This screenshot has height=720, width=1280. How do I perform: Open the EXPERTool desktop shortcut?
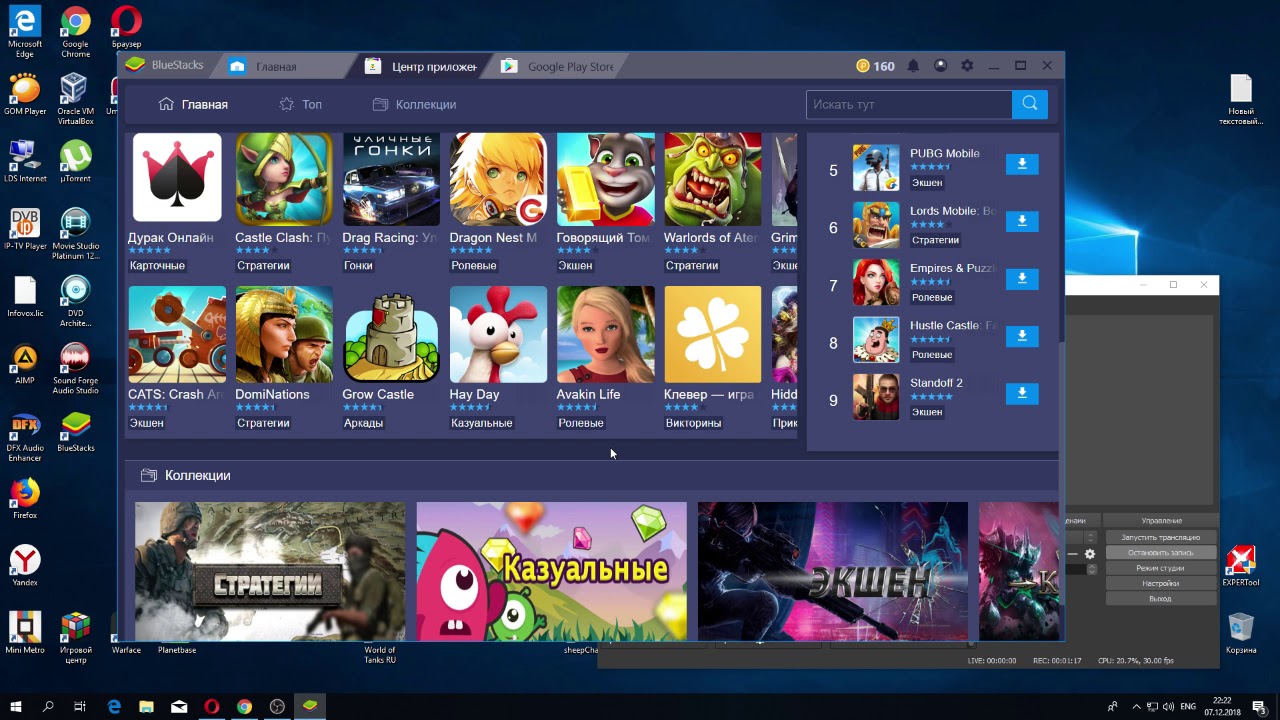pyautogui.click(x=1241, y=565)
